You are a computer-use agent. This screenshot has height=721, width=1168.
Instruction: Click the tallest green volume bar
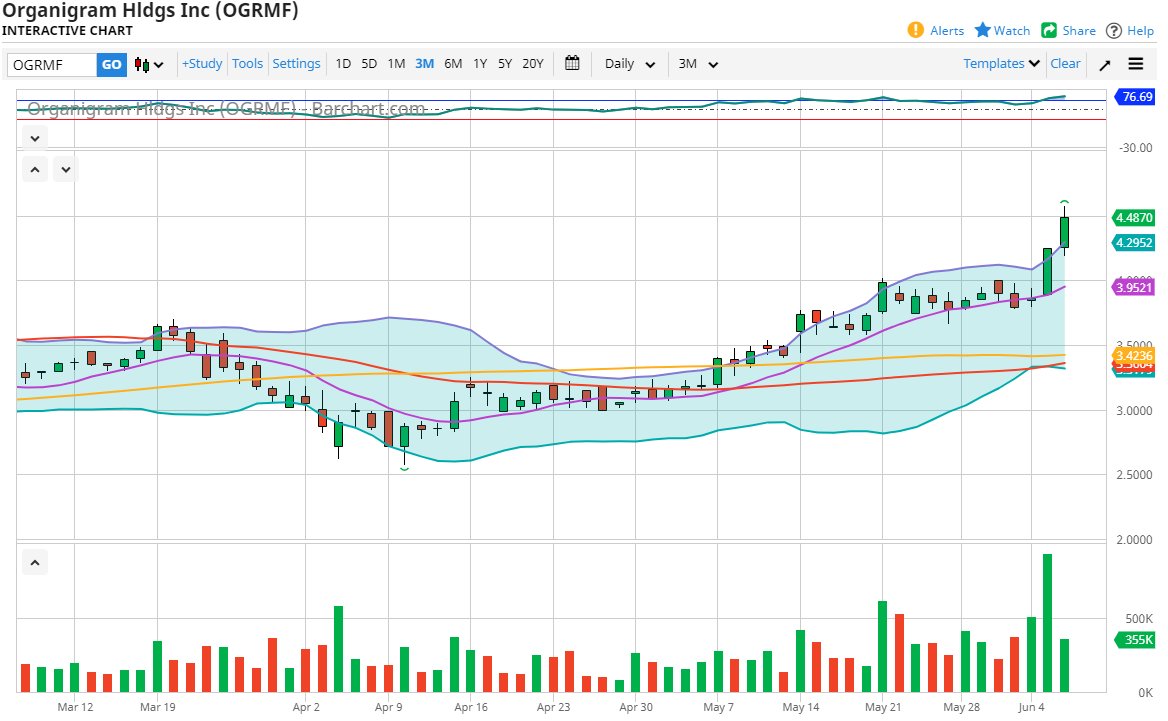click(1047, 623)
